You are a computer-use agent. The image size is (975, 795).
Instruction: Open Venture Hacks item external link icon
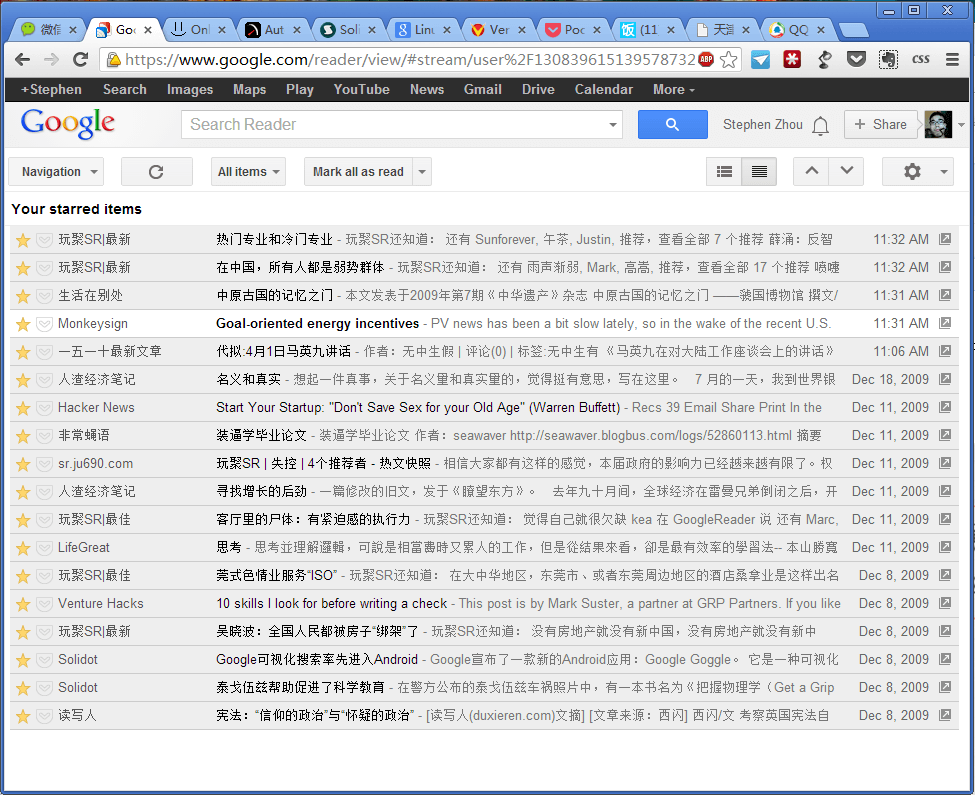(945, 603)
